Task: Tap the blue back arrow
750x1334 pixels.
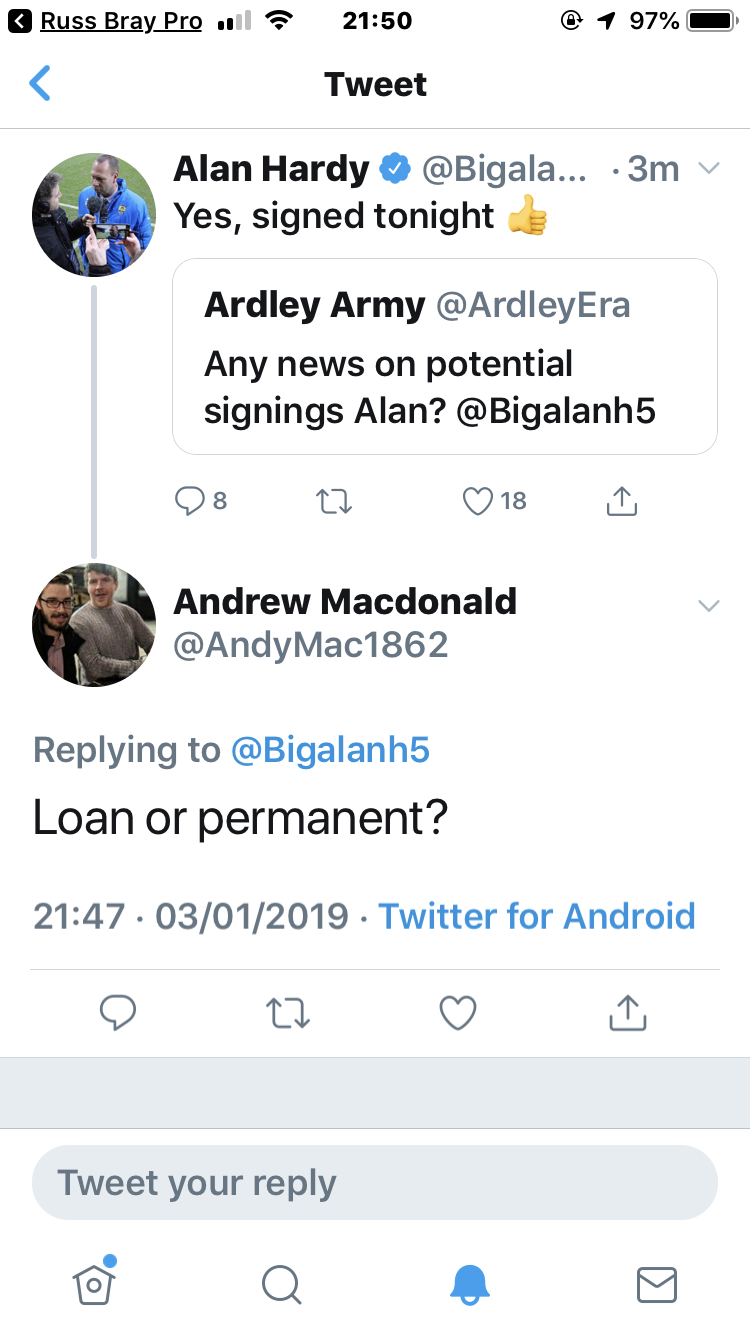Action: pos(40,84)
